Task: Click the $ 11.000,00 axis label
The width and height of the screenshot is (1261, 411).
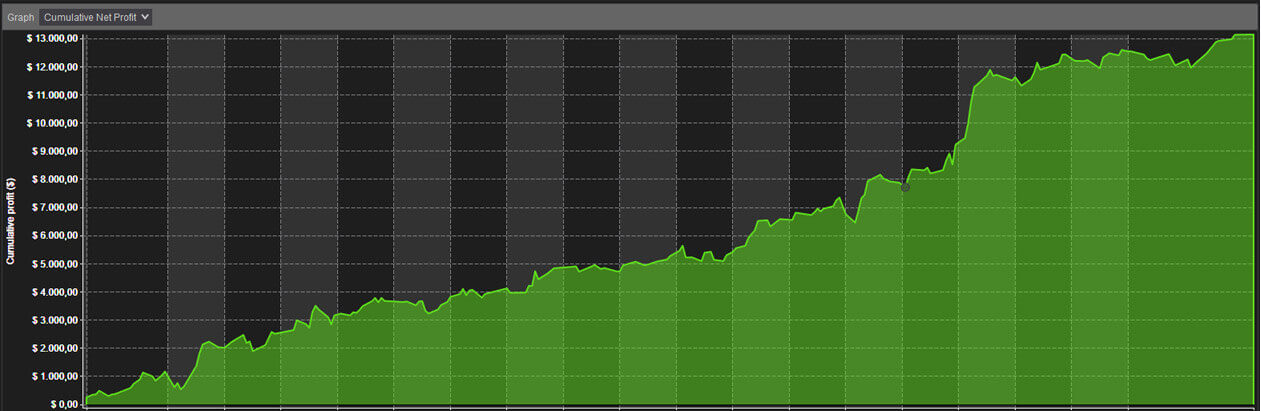Action: [53, 95]
